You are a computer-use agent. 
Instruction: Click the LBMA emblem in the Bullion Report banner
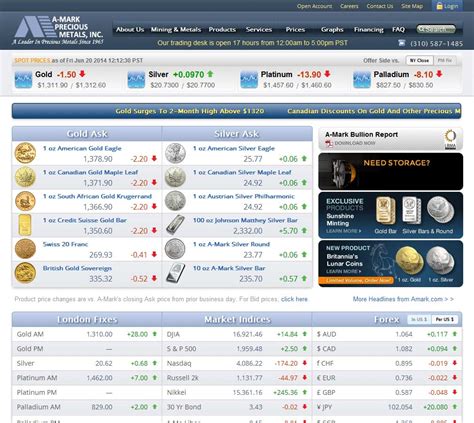tap(450, 139)
